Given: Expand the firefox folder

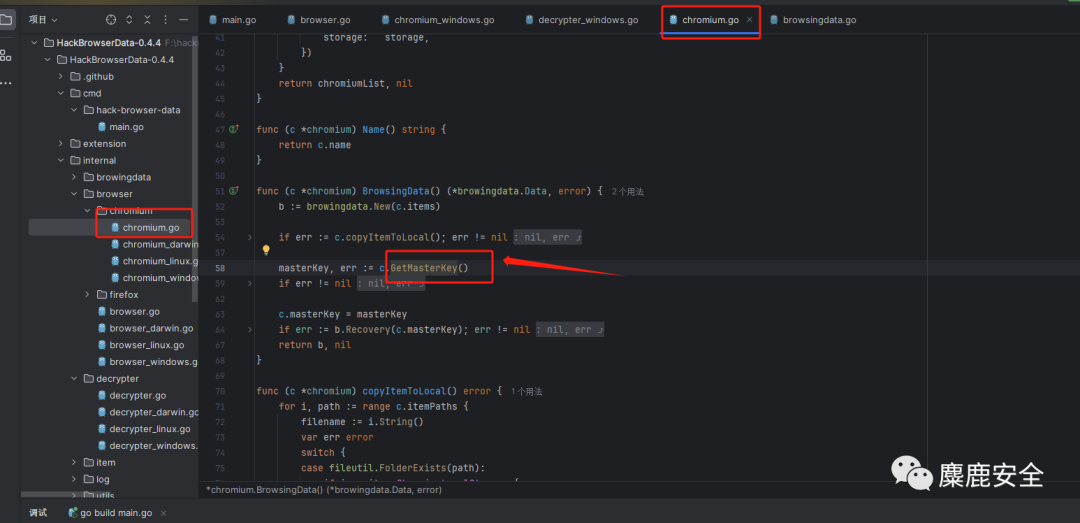Looking at the screenshot, I should pos(87,295).
